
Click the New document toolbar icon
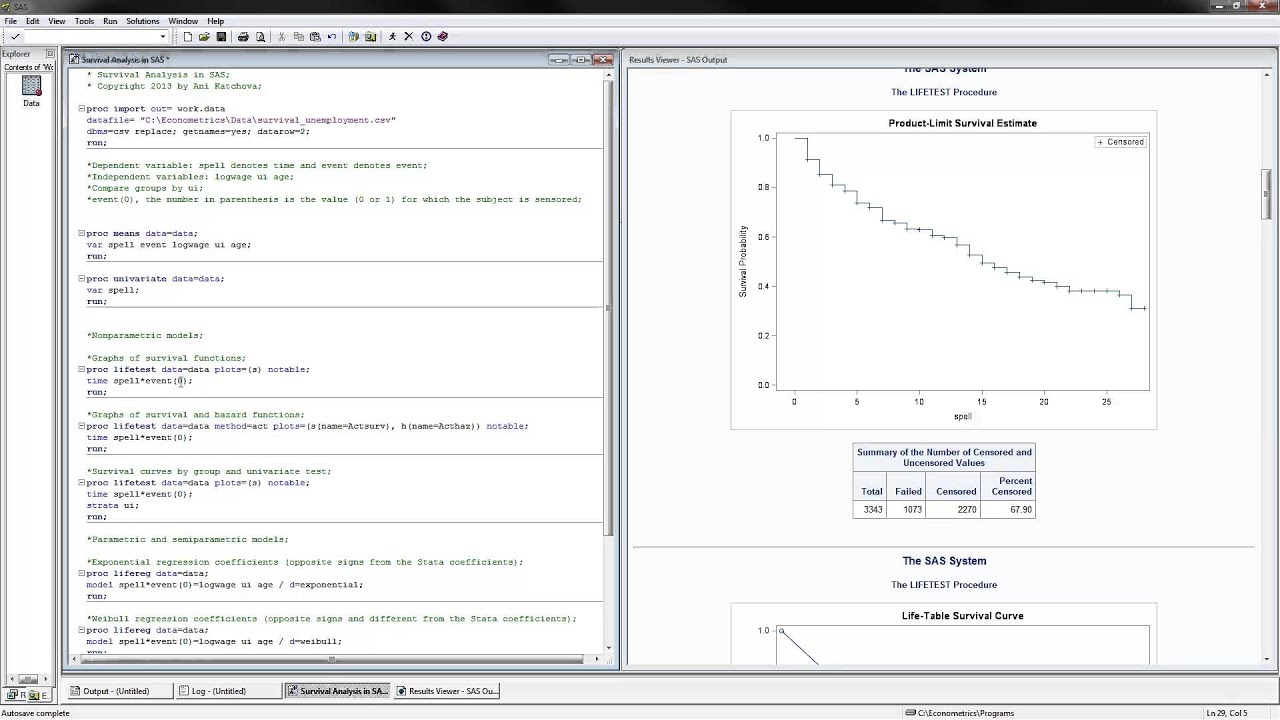(187, 37)
